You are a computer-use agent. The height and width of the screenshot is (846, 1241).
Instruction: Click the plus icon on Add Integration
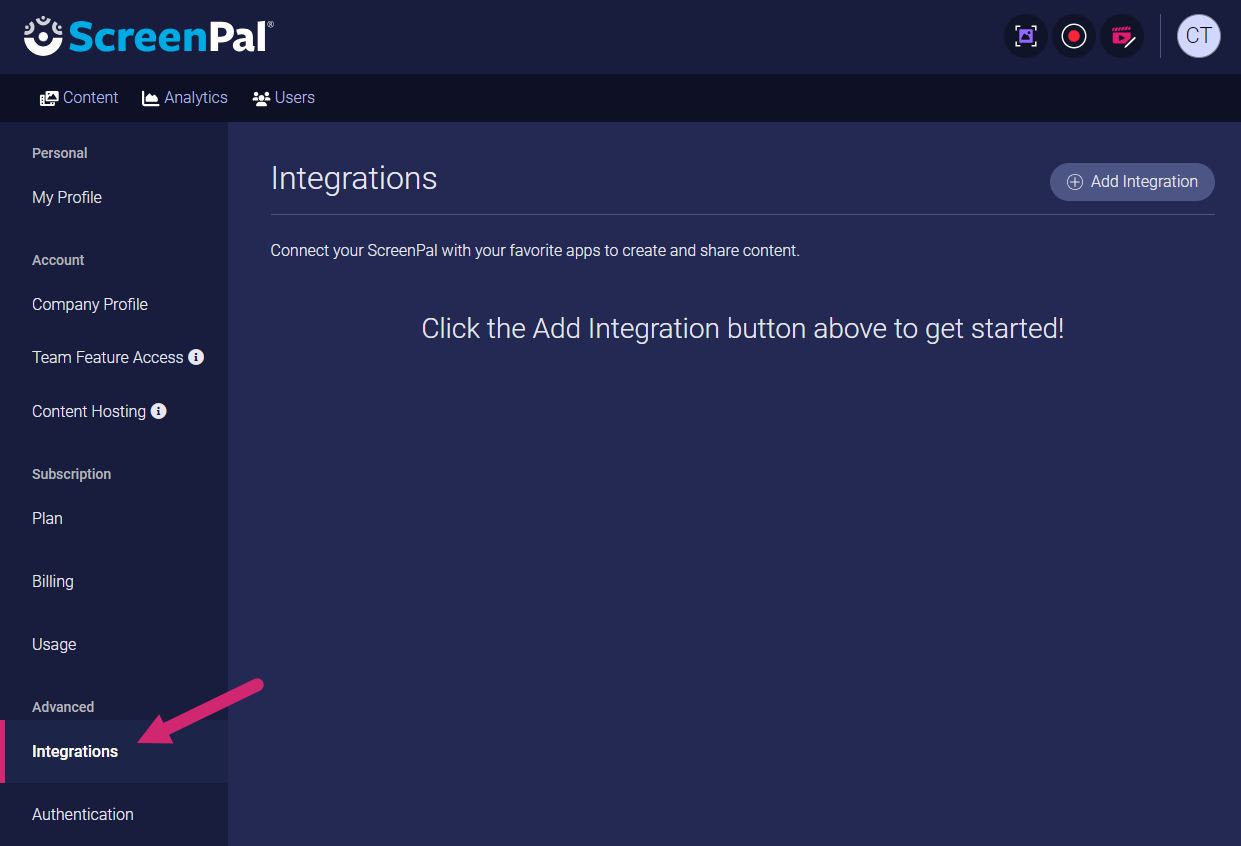[x=1075, y=182]
